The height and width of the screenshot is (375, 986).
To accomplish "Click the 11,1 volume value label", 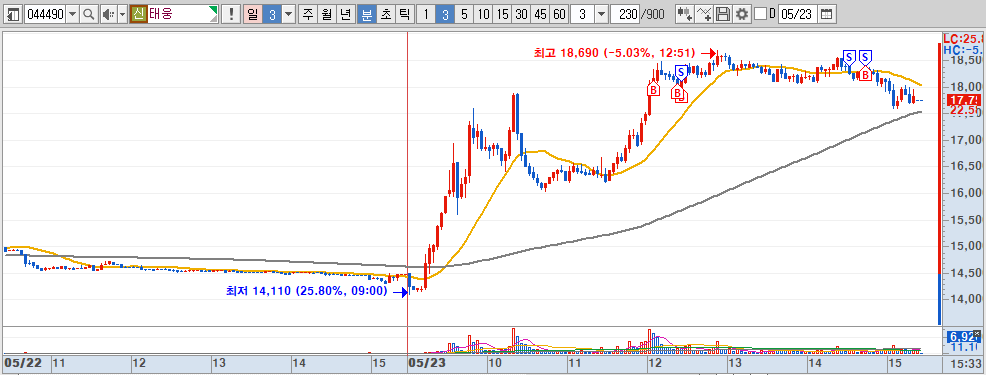I will coord(963,347).
